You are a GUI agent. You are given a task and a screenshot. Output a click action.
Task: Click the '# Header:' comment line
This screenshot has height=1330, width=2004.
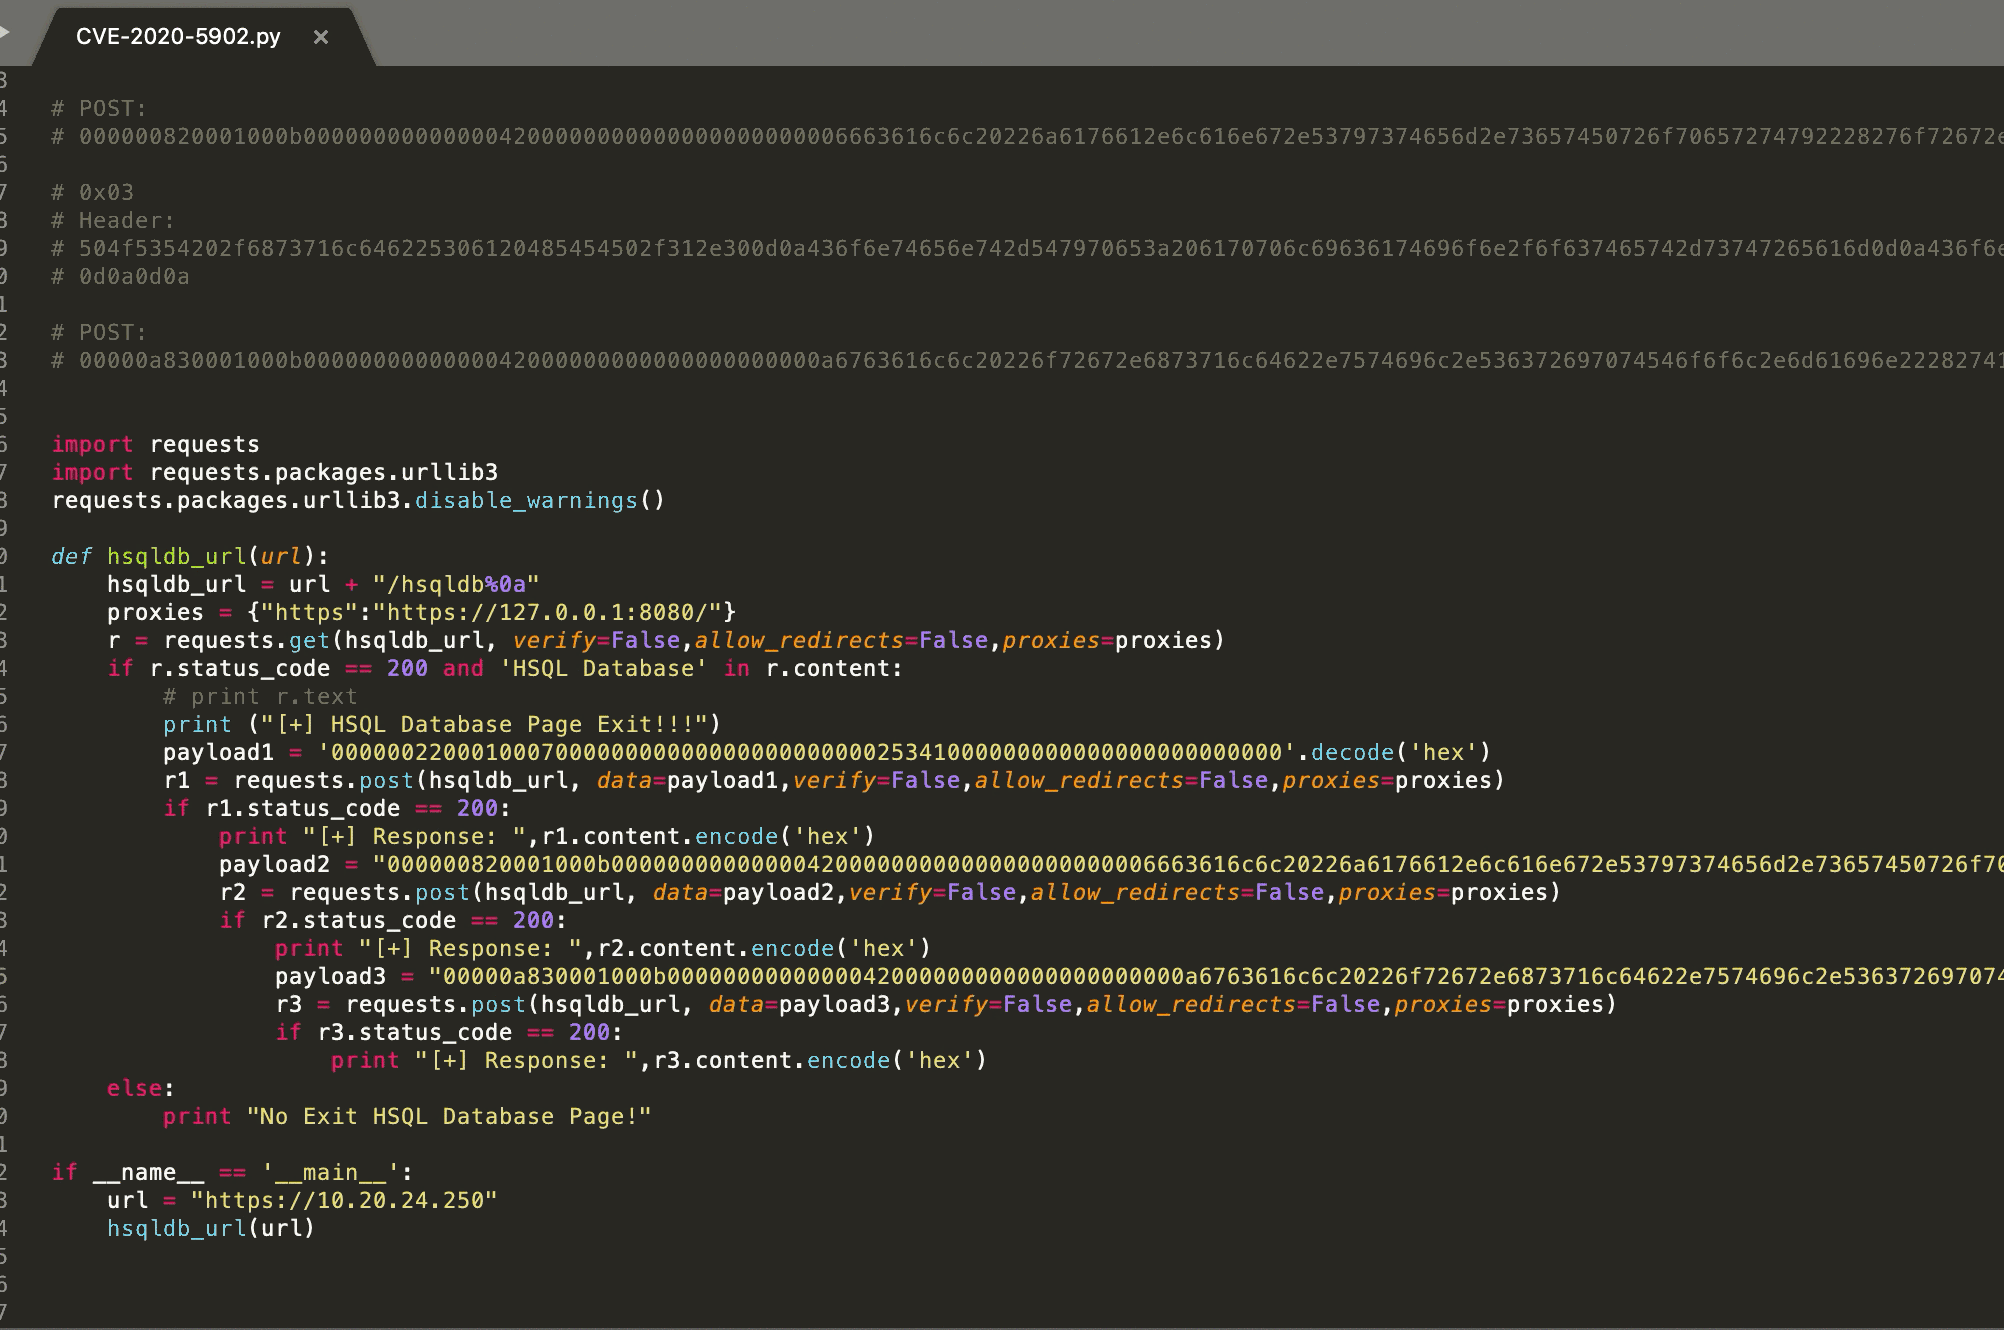[112, 220]
